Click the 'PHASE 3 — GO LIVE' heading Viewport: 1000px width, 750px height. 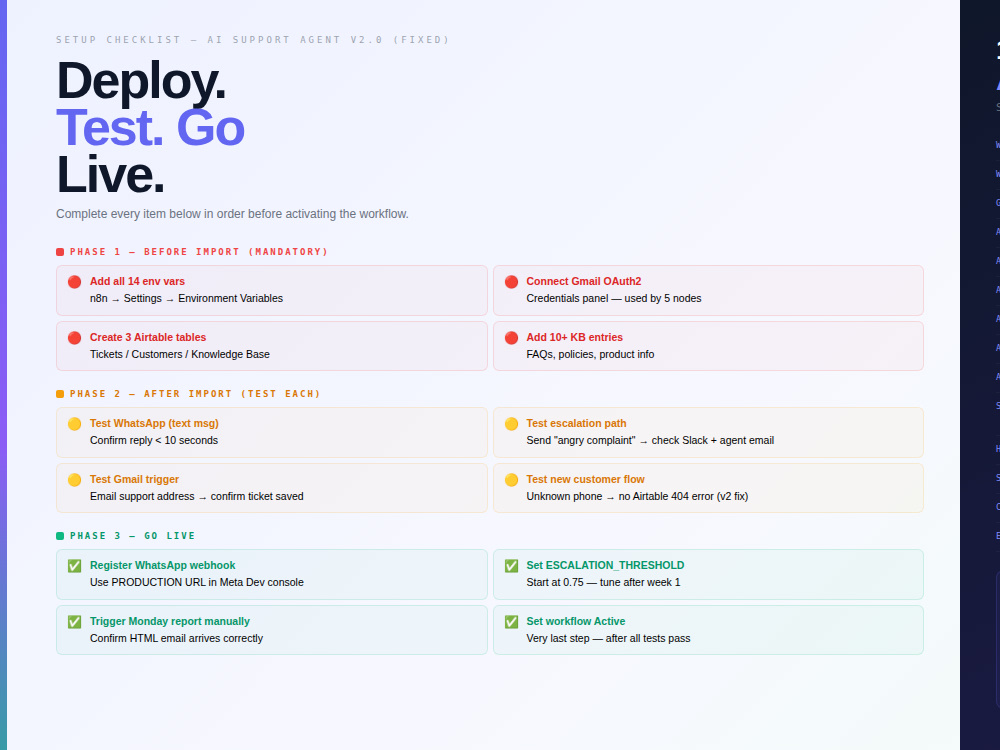tap(133, 536)
